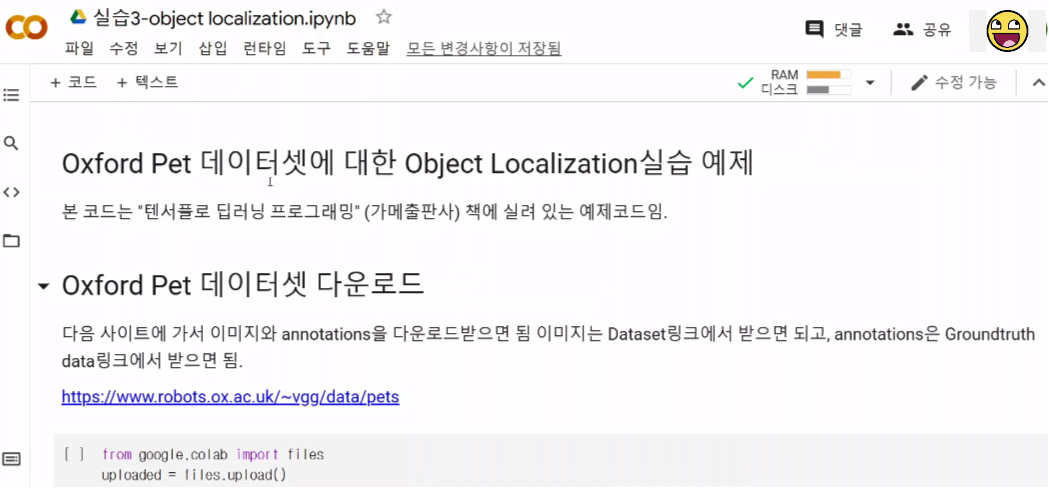The height and width of the screenshot is (488, 1049).
Task: Add a code cell with + 코드
Action: 74,82
